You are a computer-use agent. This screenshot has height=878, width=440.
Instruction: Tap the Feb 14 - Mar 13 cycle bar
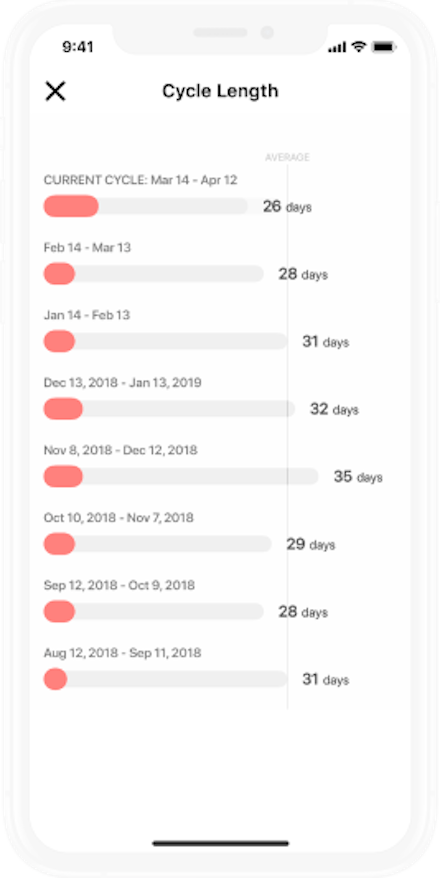(x=153, y=274)
